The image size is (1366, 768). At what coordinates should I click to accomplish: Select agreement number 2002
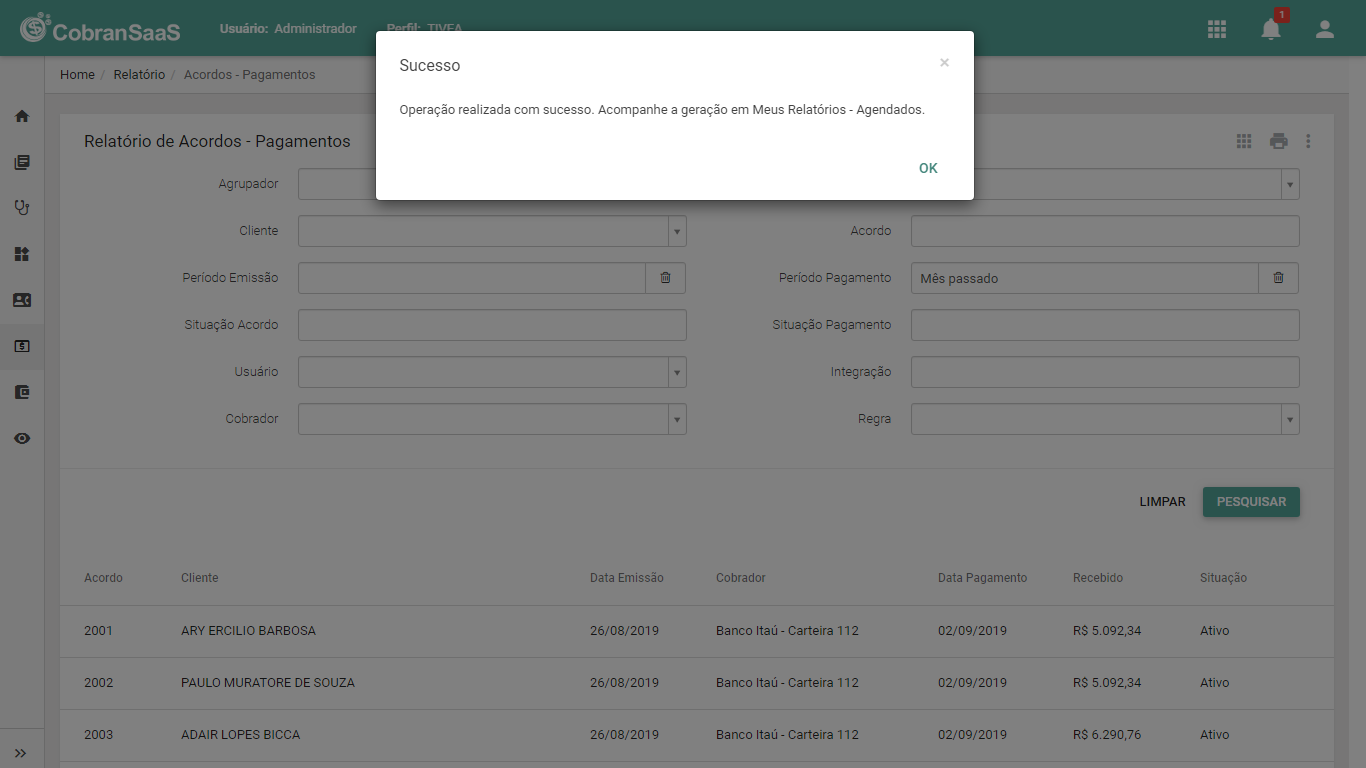(x=99, y=683)
